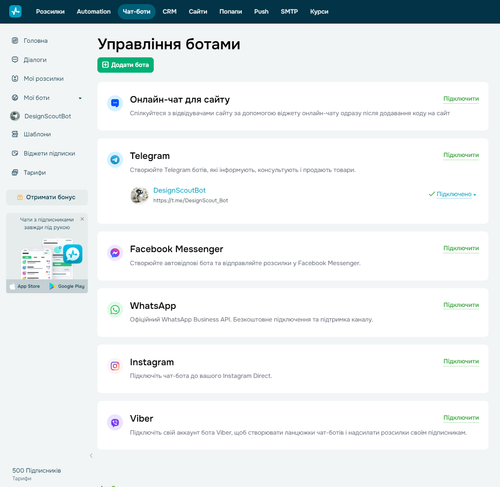Go to Шаблони in sidebar

point(37,134)
